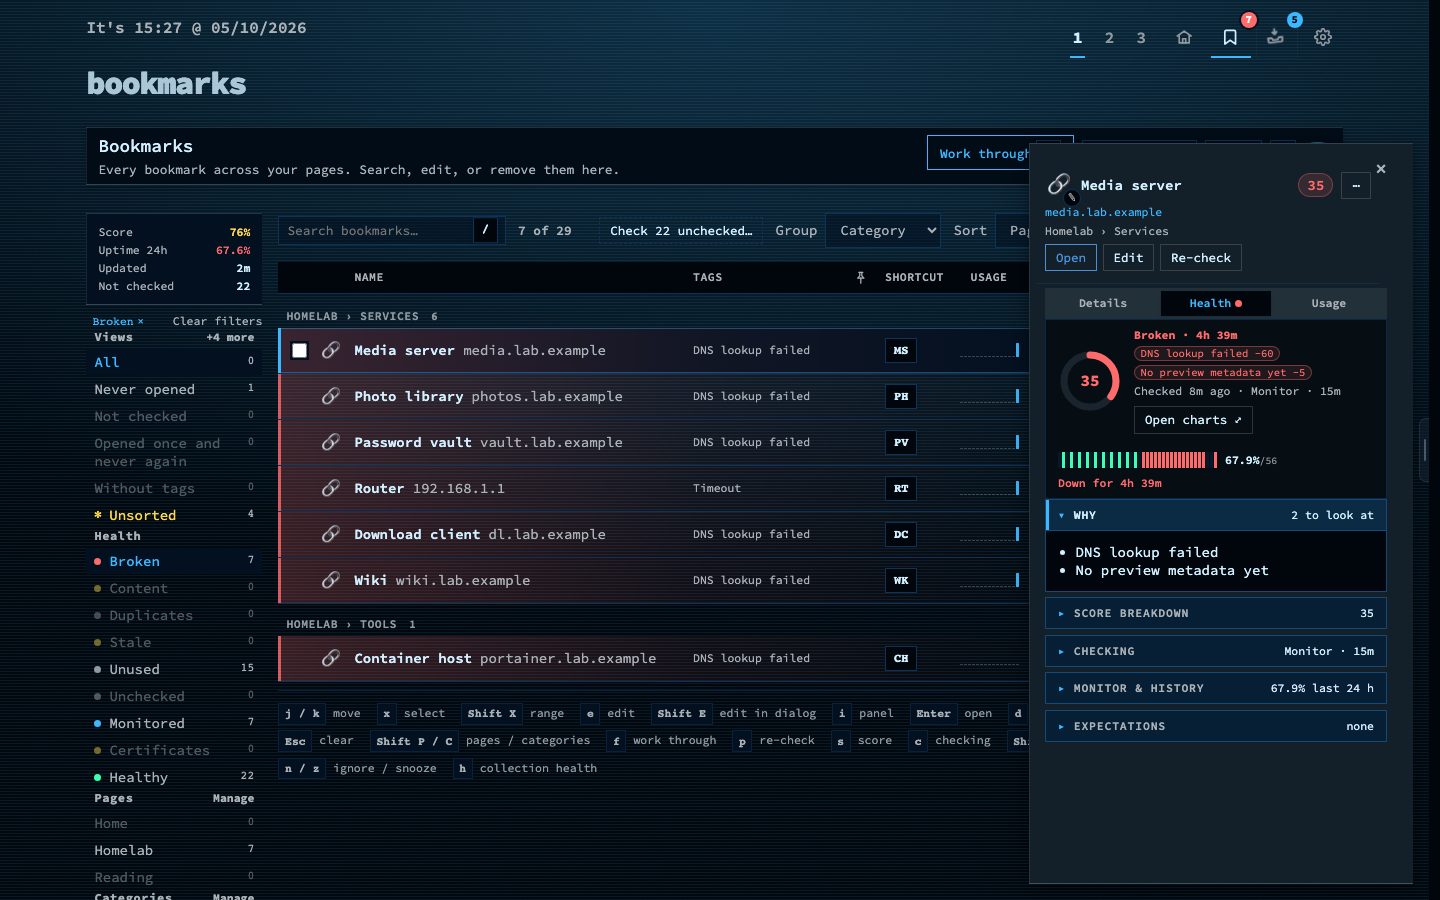Open the settings gear icon
Screen dimensions: 1440x900
click(x=1323, y=37)
